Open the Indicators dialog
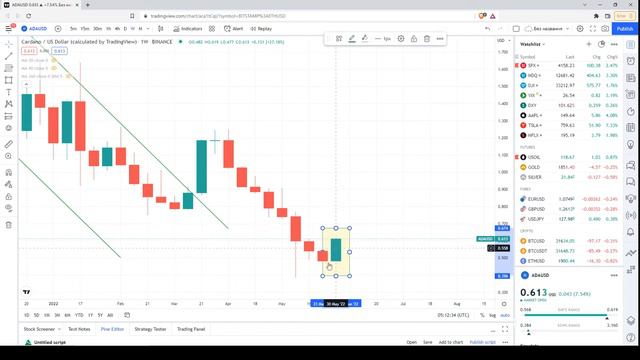 click(x=188, y=29)
